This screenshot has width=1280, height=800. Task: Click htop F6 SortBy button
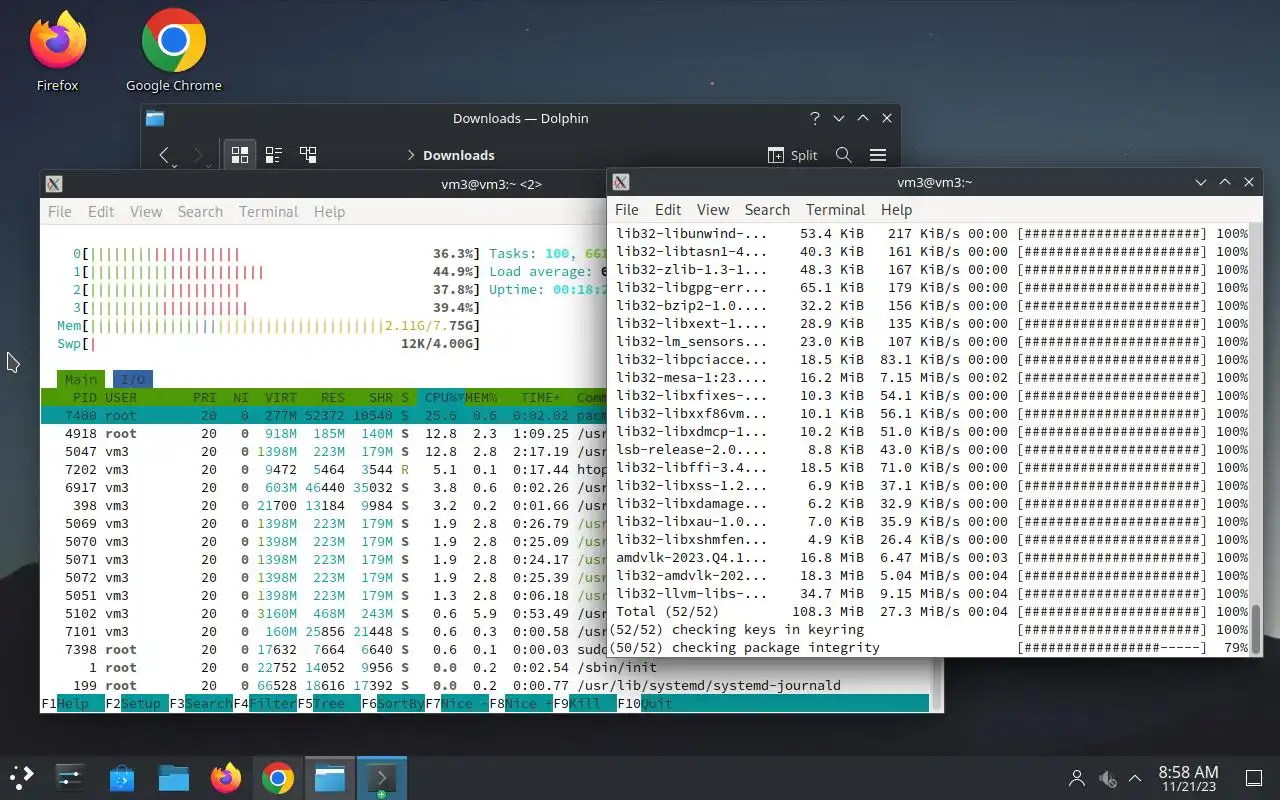pos(393,703)
